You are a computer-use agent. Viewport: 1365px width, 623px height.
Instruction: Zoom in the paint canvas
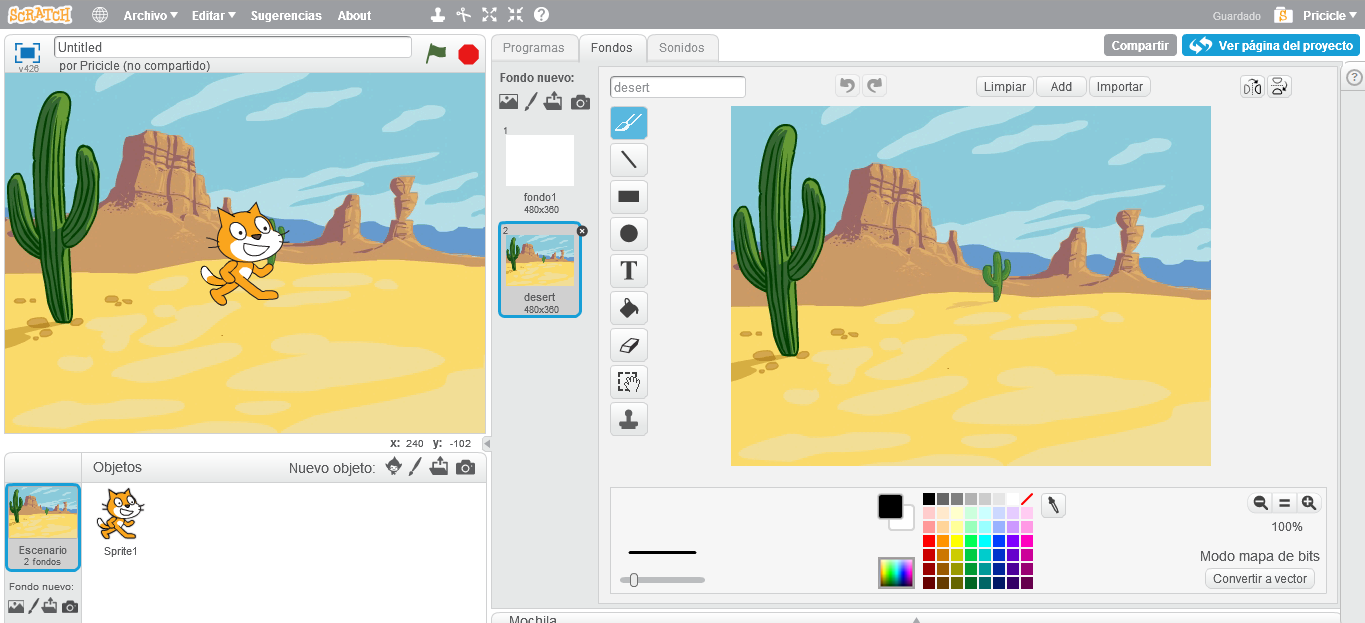tap(1308, 503)
